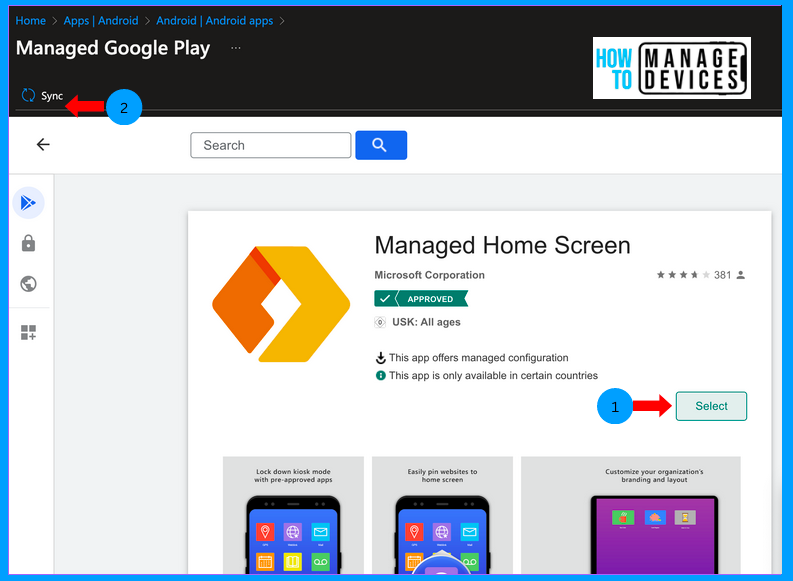The height and width of the screenshot is (581, 793).
Task: Click the Managed Home Screen title
Action: click(x=502, y=245)
